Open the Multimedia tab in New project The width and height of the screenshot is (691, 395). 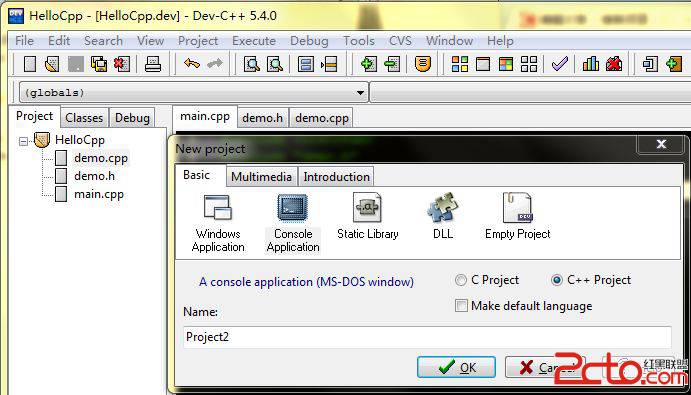[x=261, y=177]
